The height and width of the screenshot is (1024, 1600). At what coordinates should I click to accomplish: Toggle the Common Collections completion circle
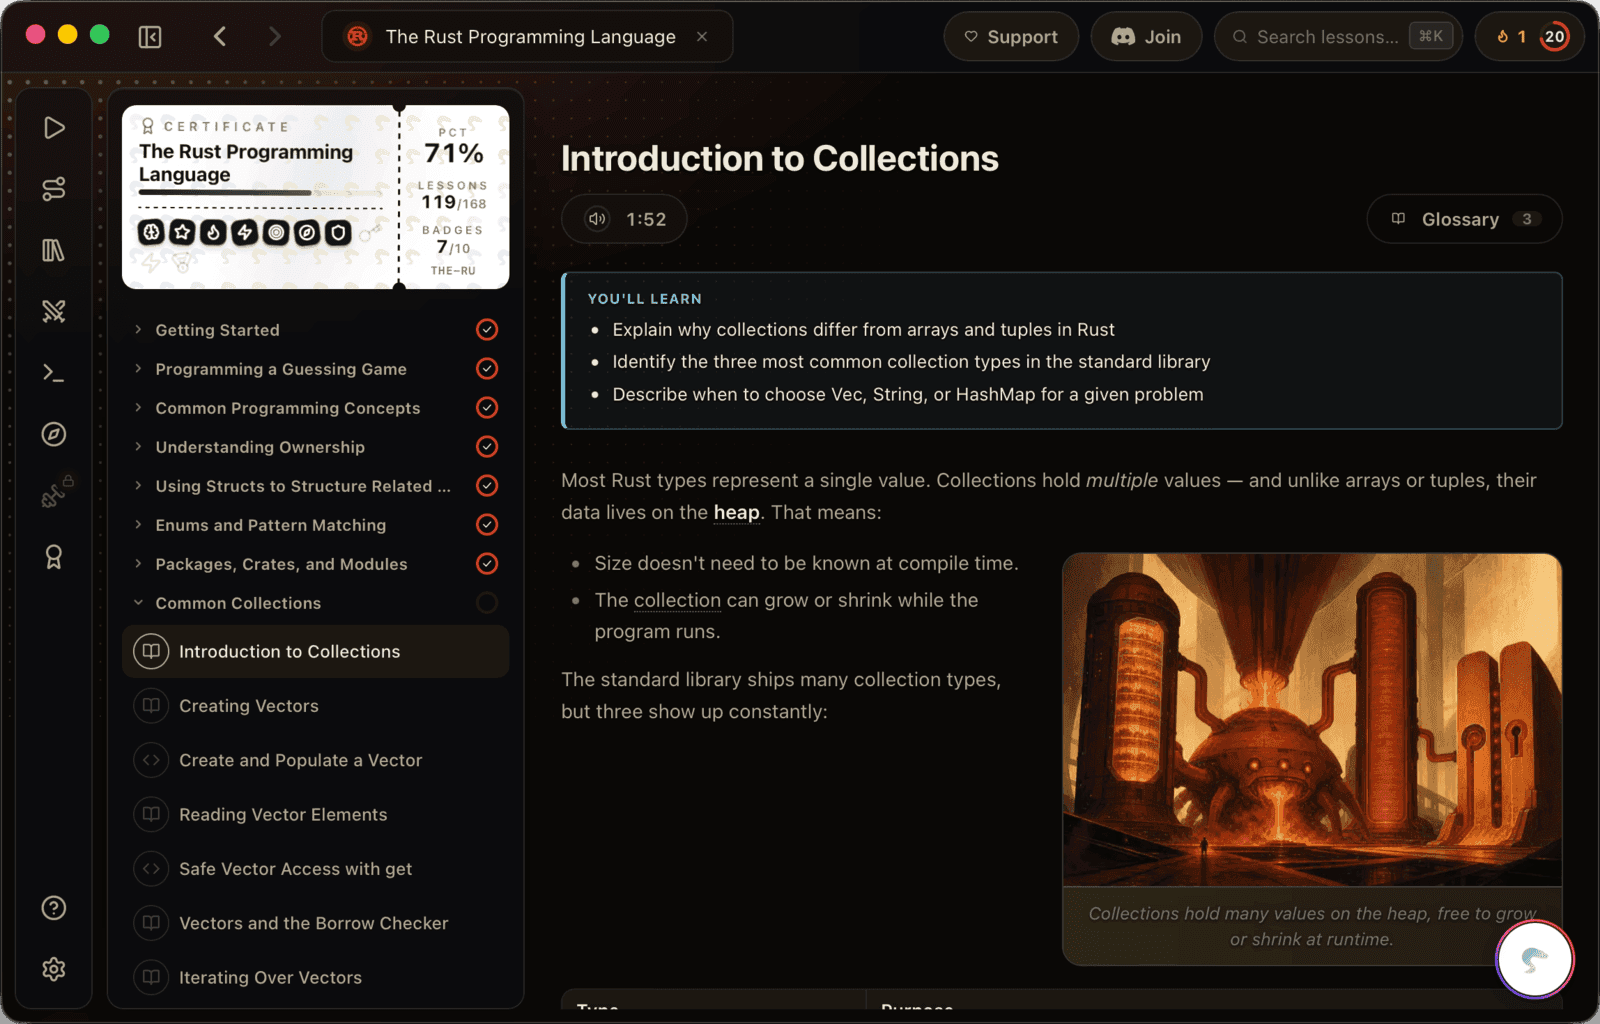[487, 603]
